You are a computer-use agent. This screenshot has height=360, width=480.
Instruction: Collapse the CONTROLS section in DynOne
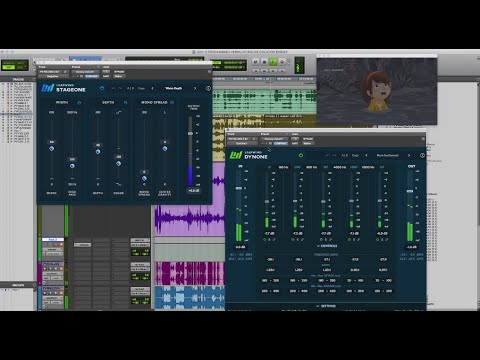pyautogui.click(x=327, y=246)
